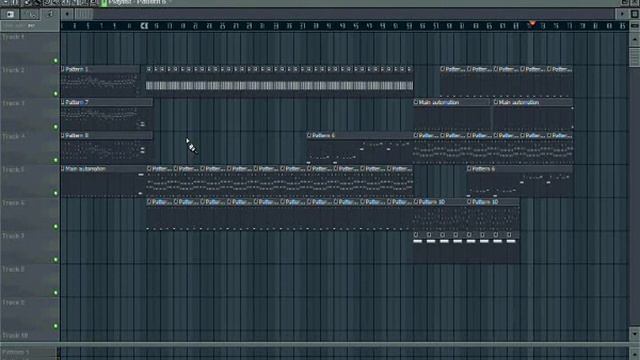The image size is (640, 360).
Task: Click the vertical scrollbar thumb on right
Action: pyautogui.click(x=635, y=57)
